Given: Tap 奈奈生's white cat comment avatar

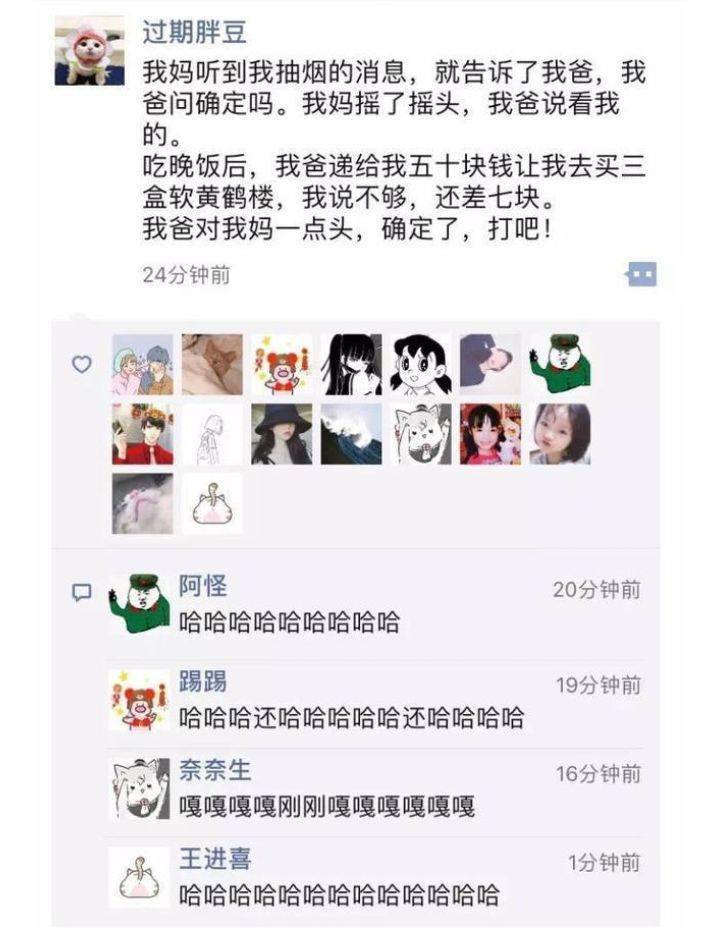Looking at the screenshot, I should tap(140, 789).
